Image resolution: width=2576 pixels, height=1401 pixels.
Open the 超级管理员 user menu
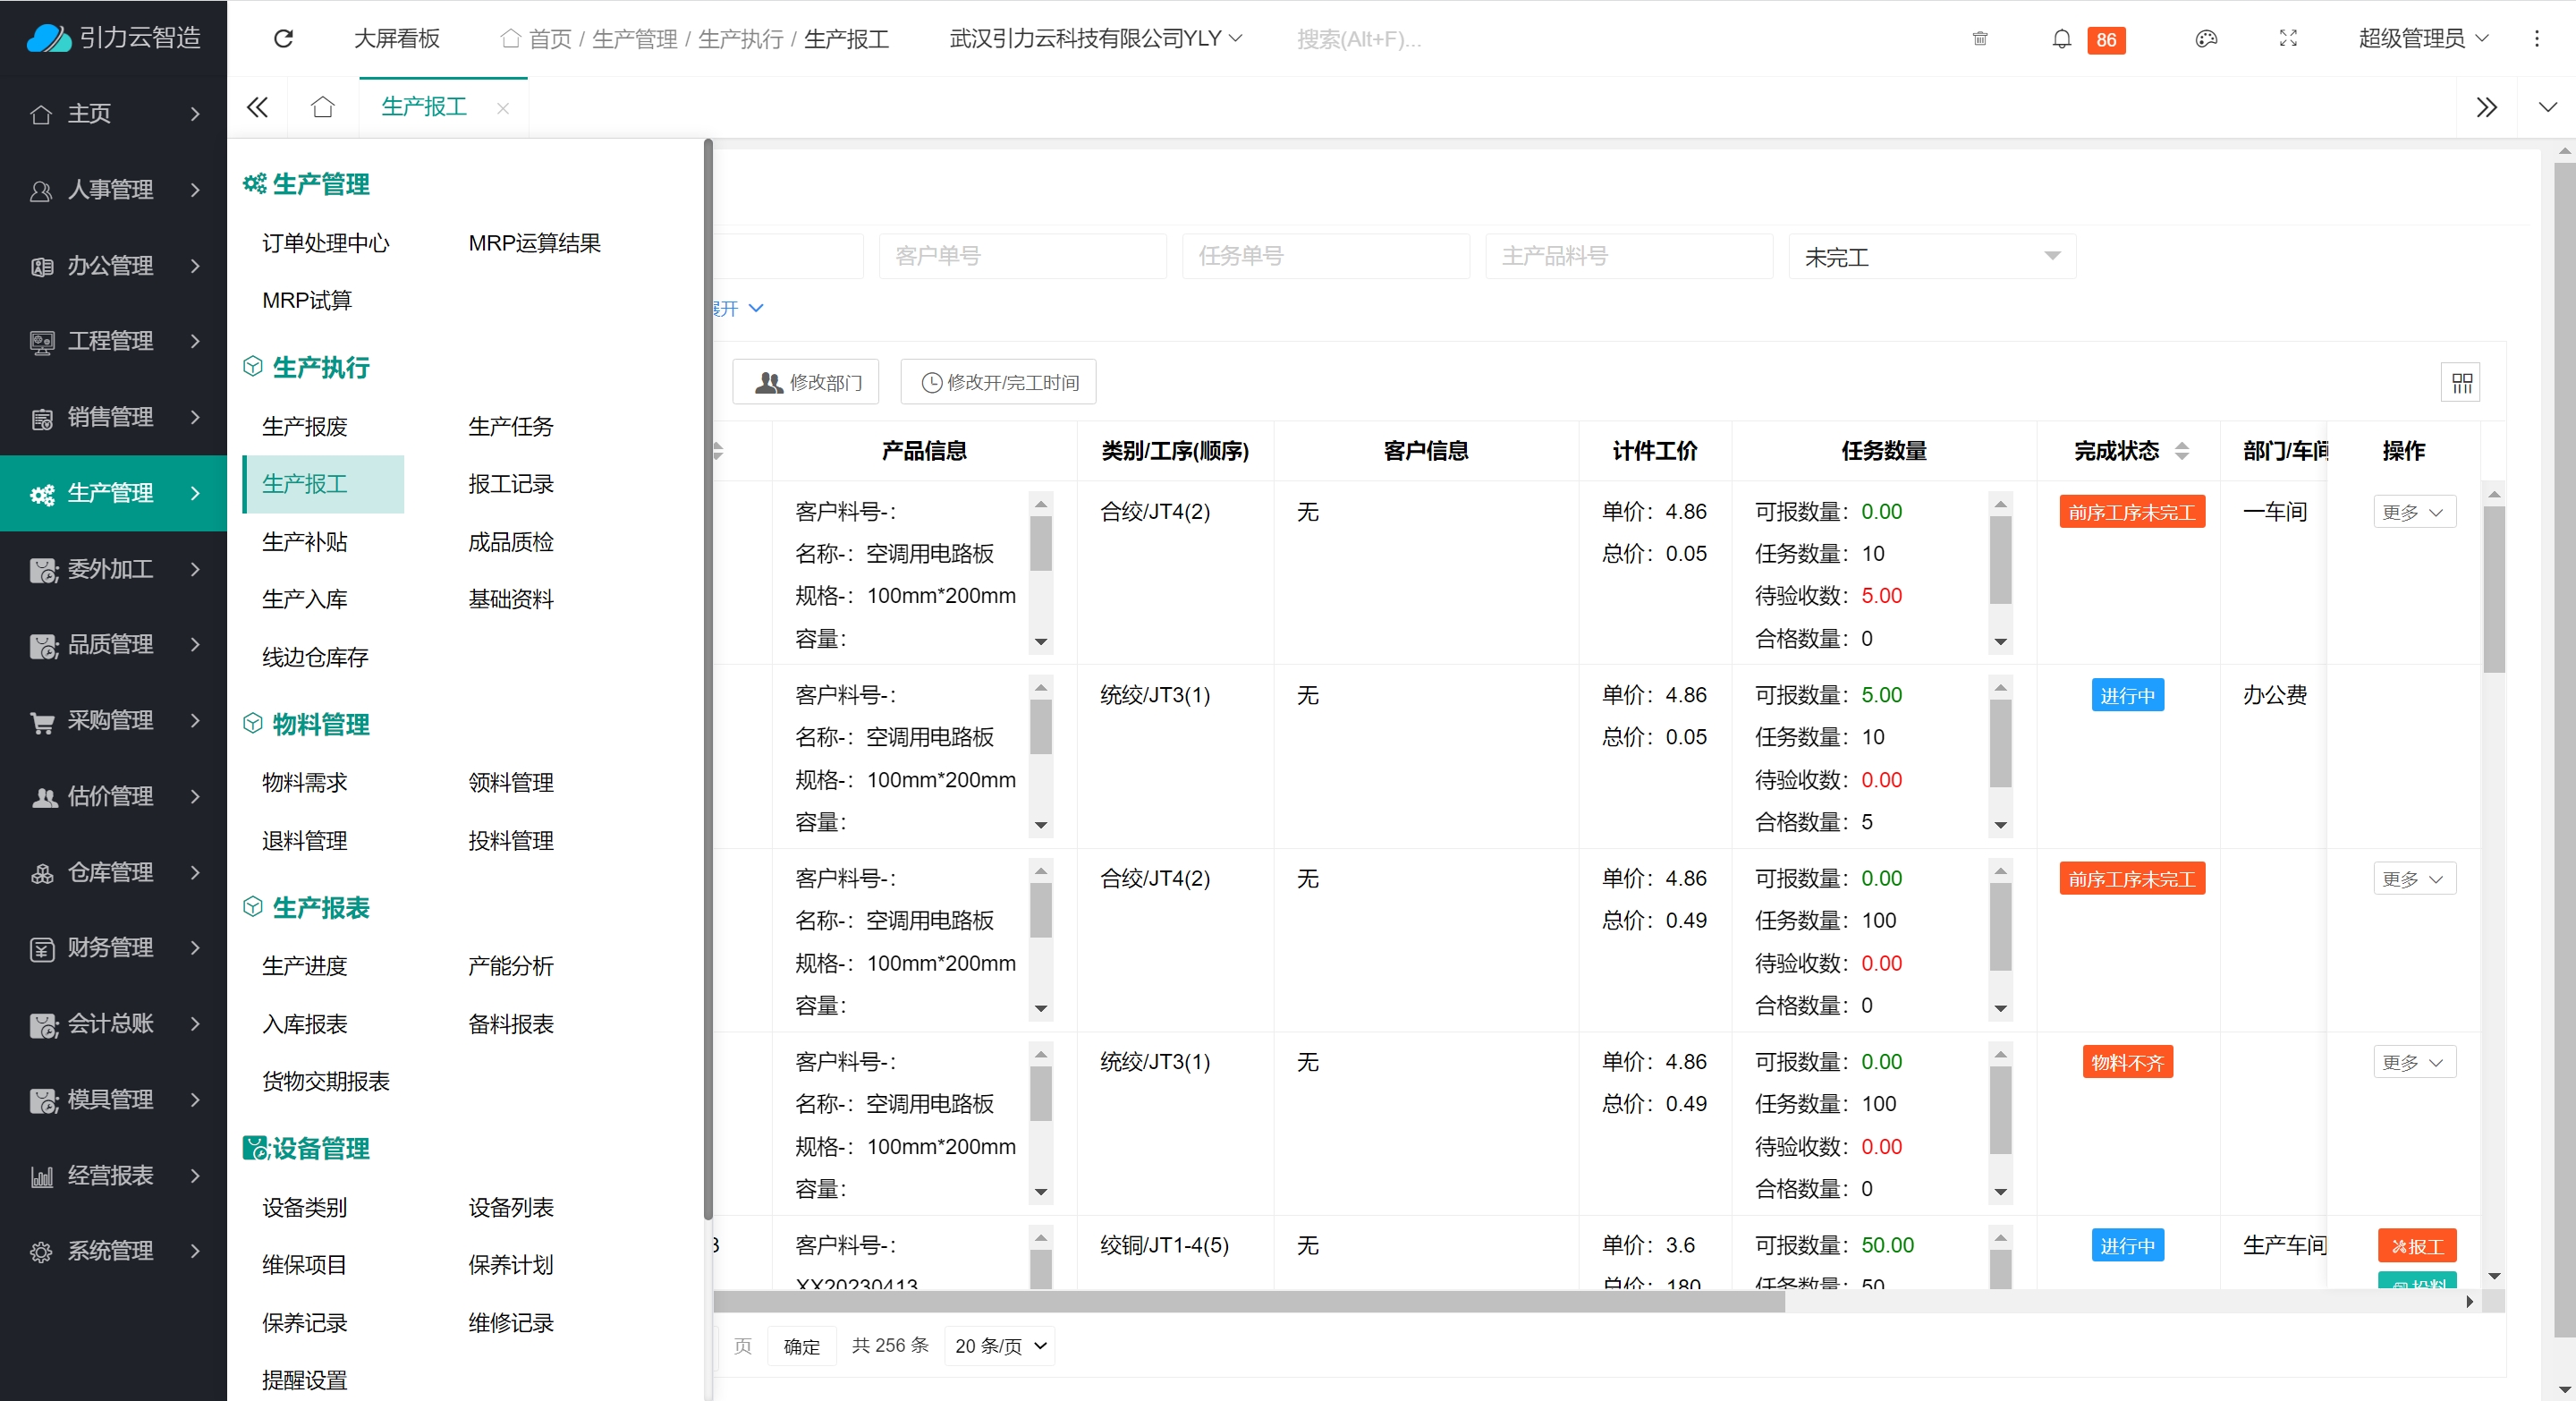(2422, 39)
